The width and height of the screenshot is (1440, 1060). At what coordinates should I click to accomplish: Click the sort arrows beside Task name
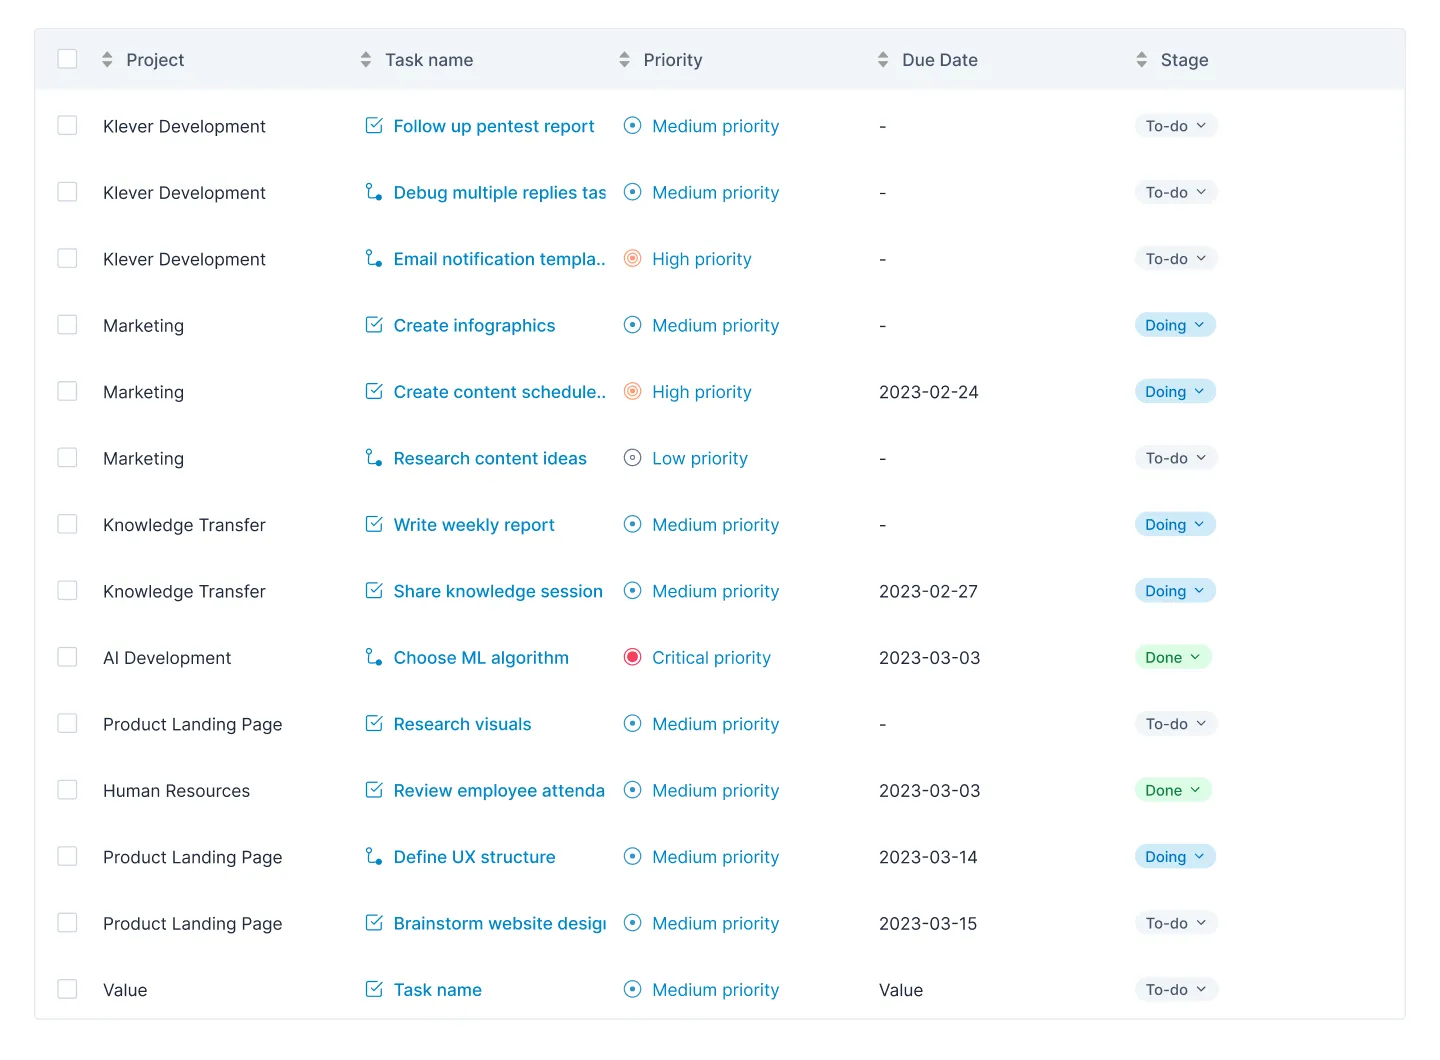(x=366, y=60)
